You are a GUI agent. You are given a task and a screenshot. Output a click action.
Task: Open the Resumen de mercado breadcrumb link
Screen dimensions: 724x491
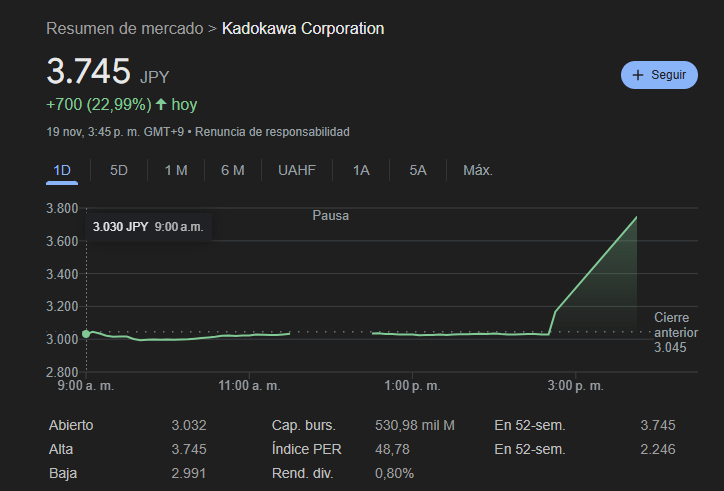click(x=125, y=29)
